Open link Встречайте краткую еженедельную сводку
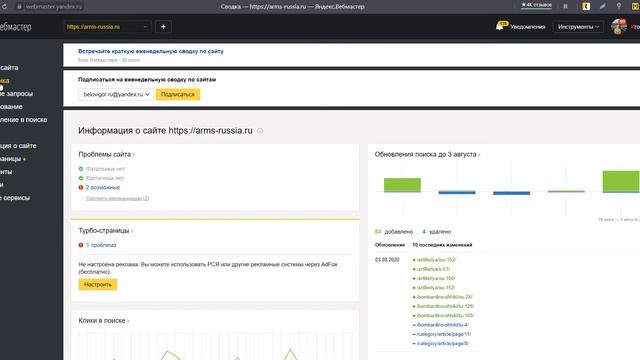640x360 pixels. coord(151,51)
